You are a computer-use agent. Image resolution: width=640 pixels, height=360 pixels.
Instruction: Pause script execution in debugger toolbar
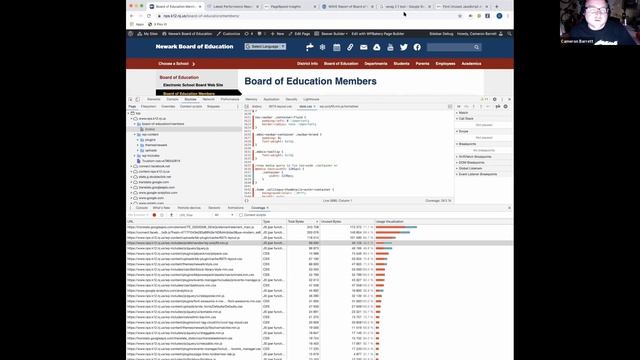point(459,107)
